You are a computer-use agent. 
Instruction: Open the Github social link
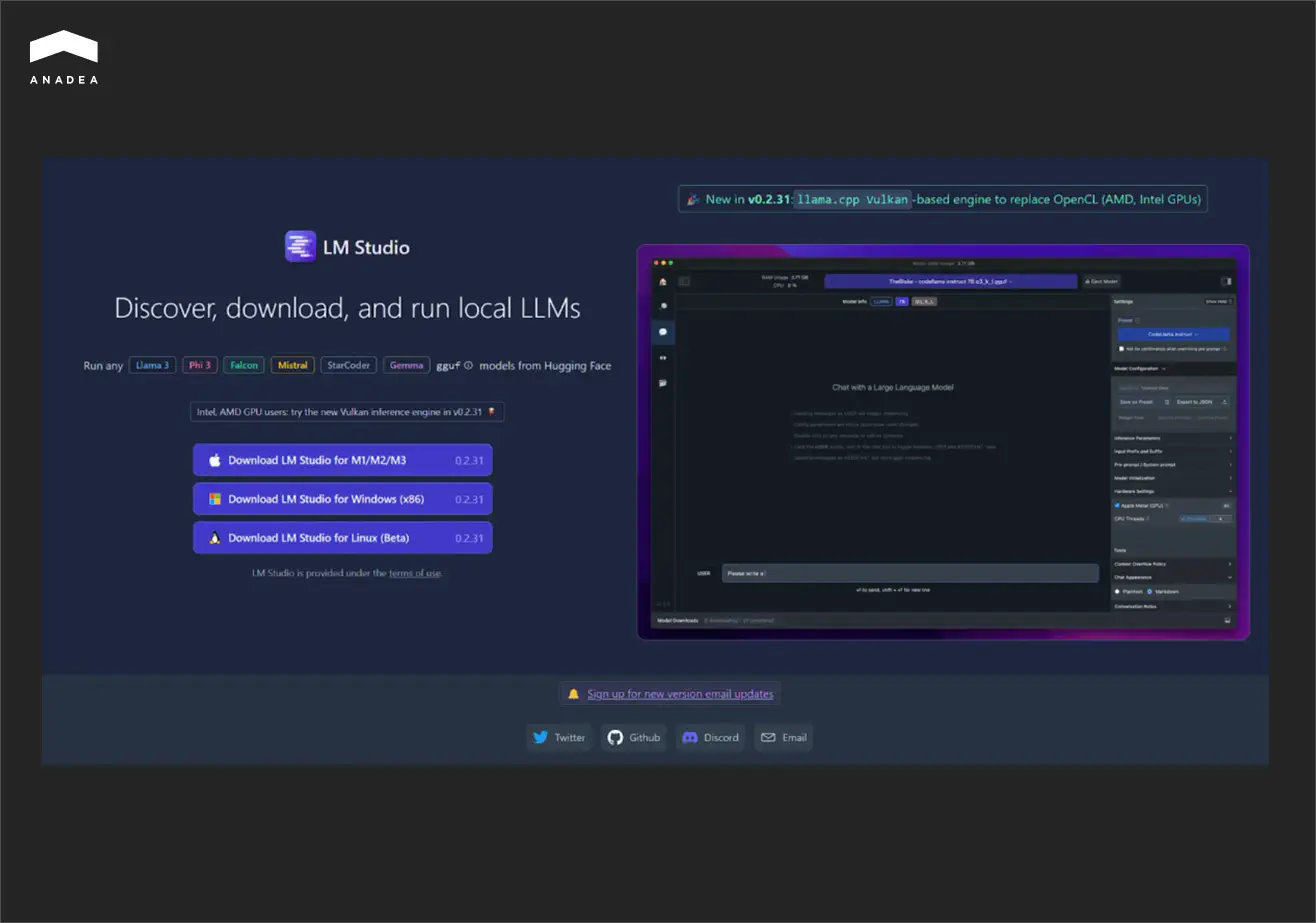634,738
